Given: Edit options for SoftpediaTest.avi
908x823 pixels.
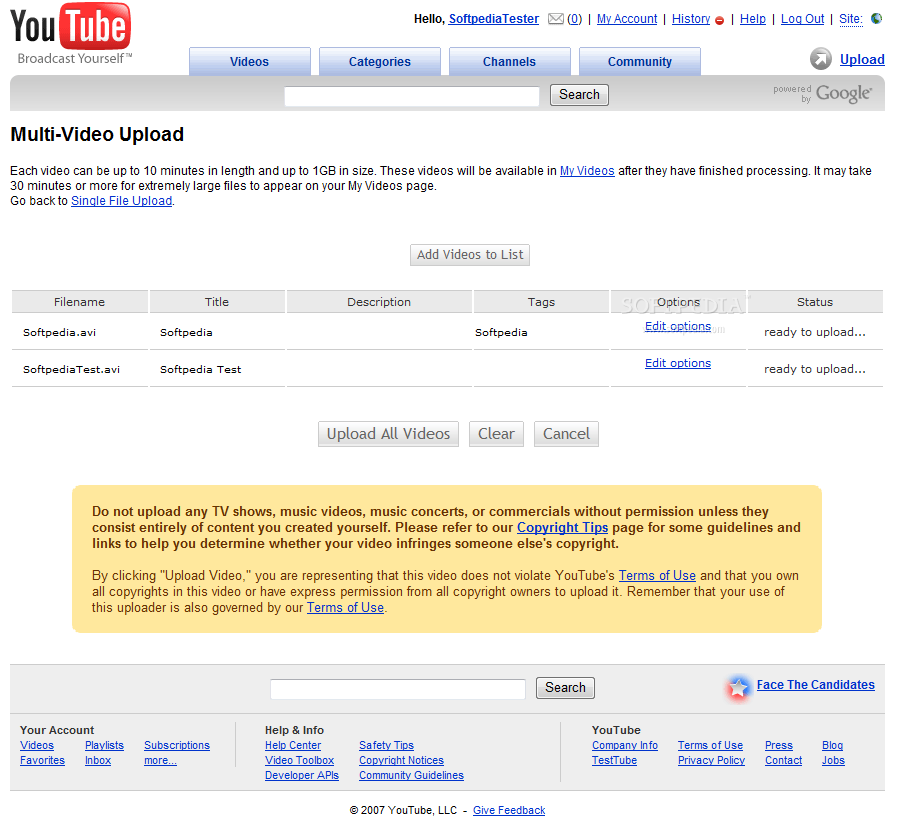Looking at the screenshot, I should coord(678,363).
